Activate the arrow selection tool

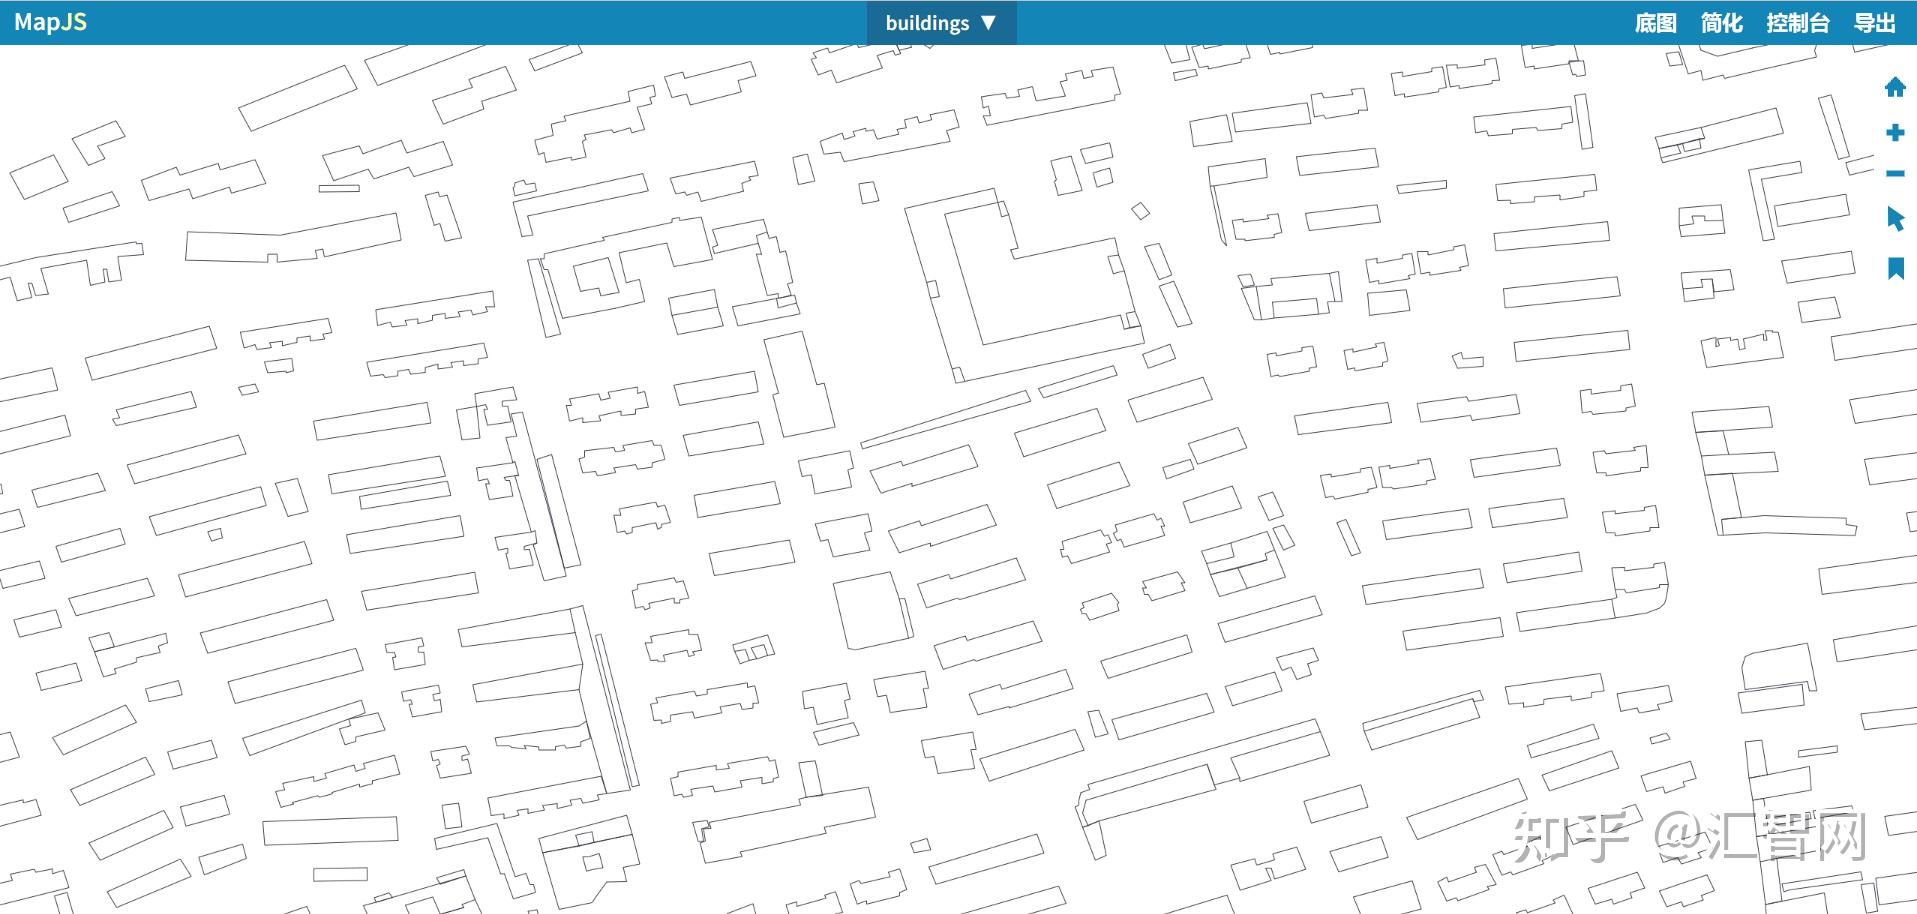(1896, 220)
